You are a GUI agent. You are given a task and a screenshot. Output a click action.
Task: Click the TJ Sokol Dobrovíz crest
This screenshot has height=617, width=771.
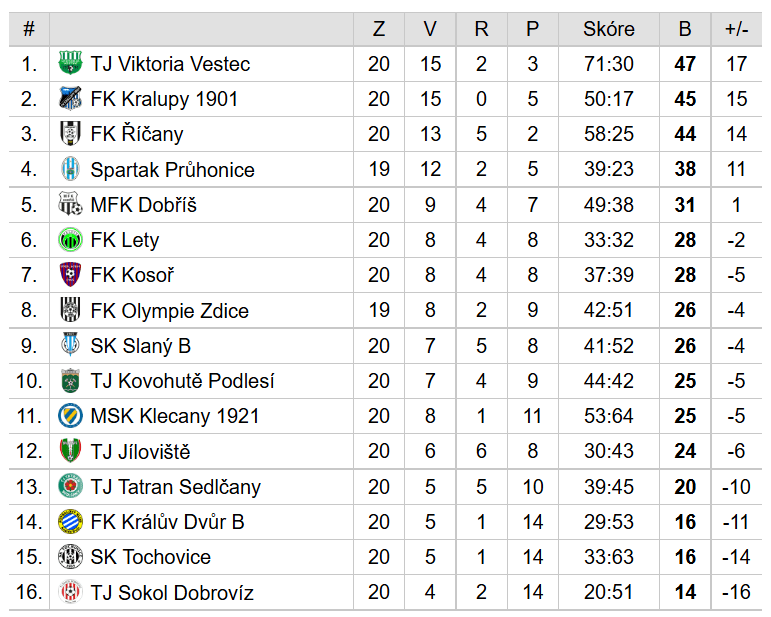tap(70, 592)
